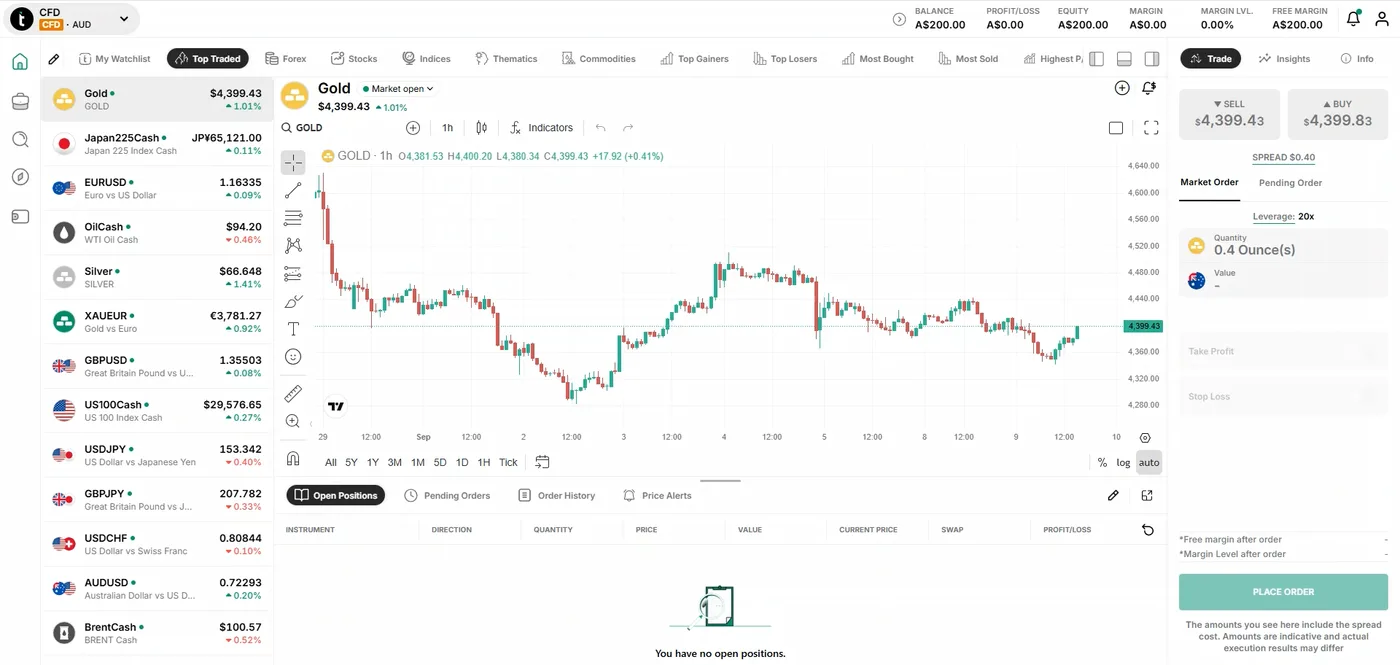Enter fullscreen chart mode
The height and width of the screenshot is (665, 1400).
click(x=1151, y=128)
